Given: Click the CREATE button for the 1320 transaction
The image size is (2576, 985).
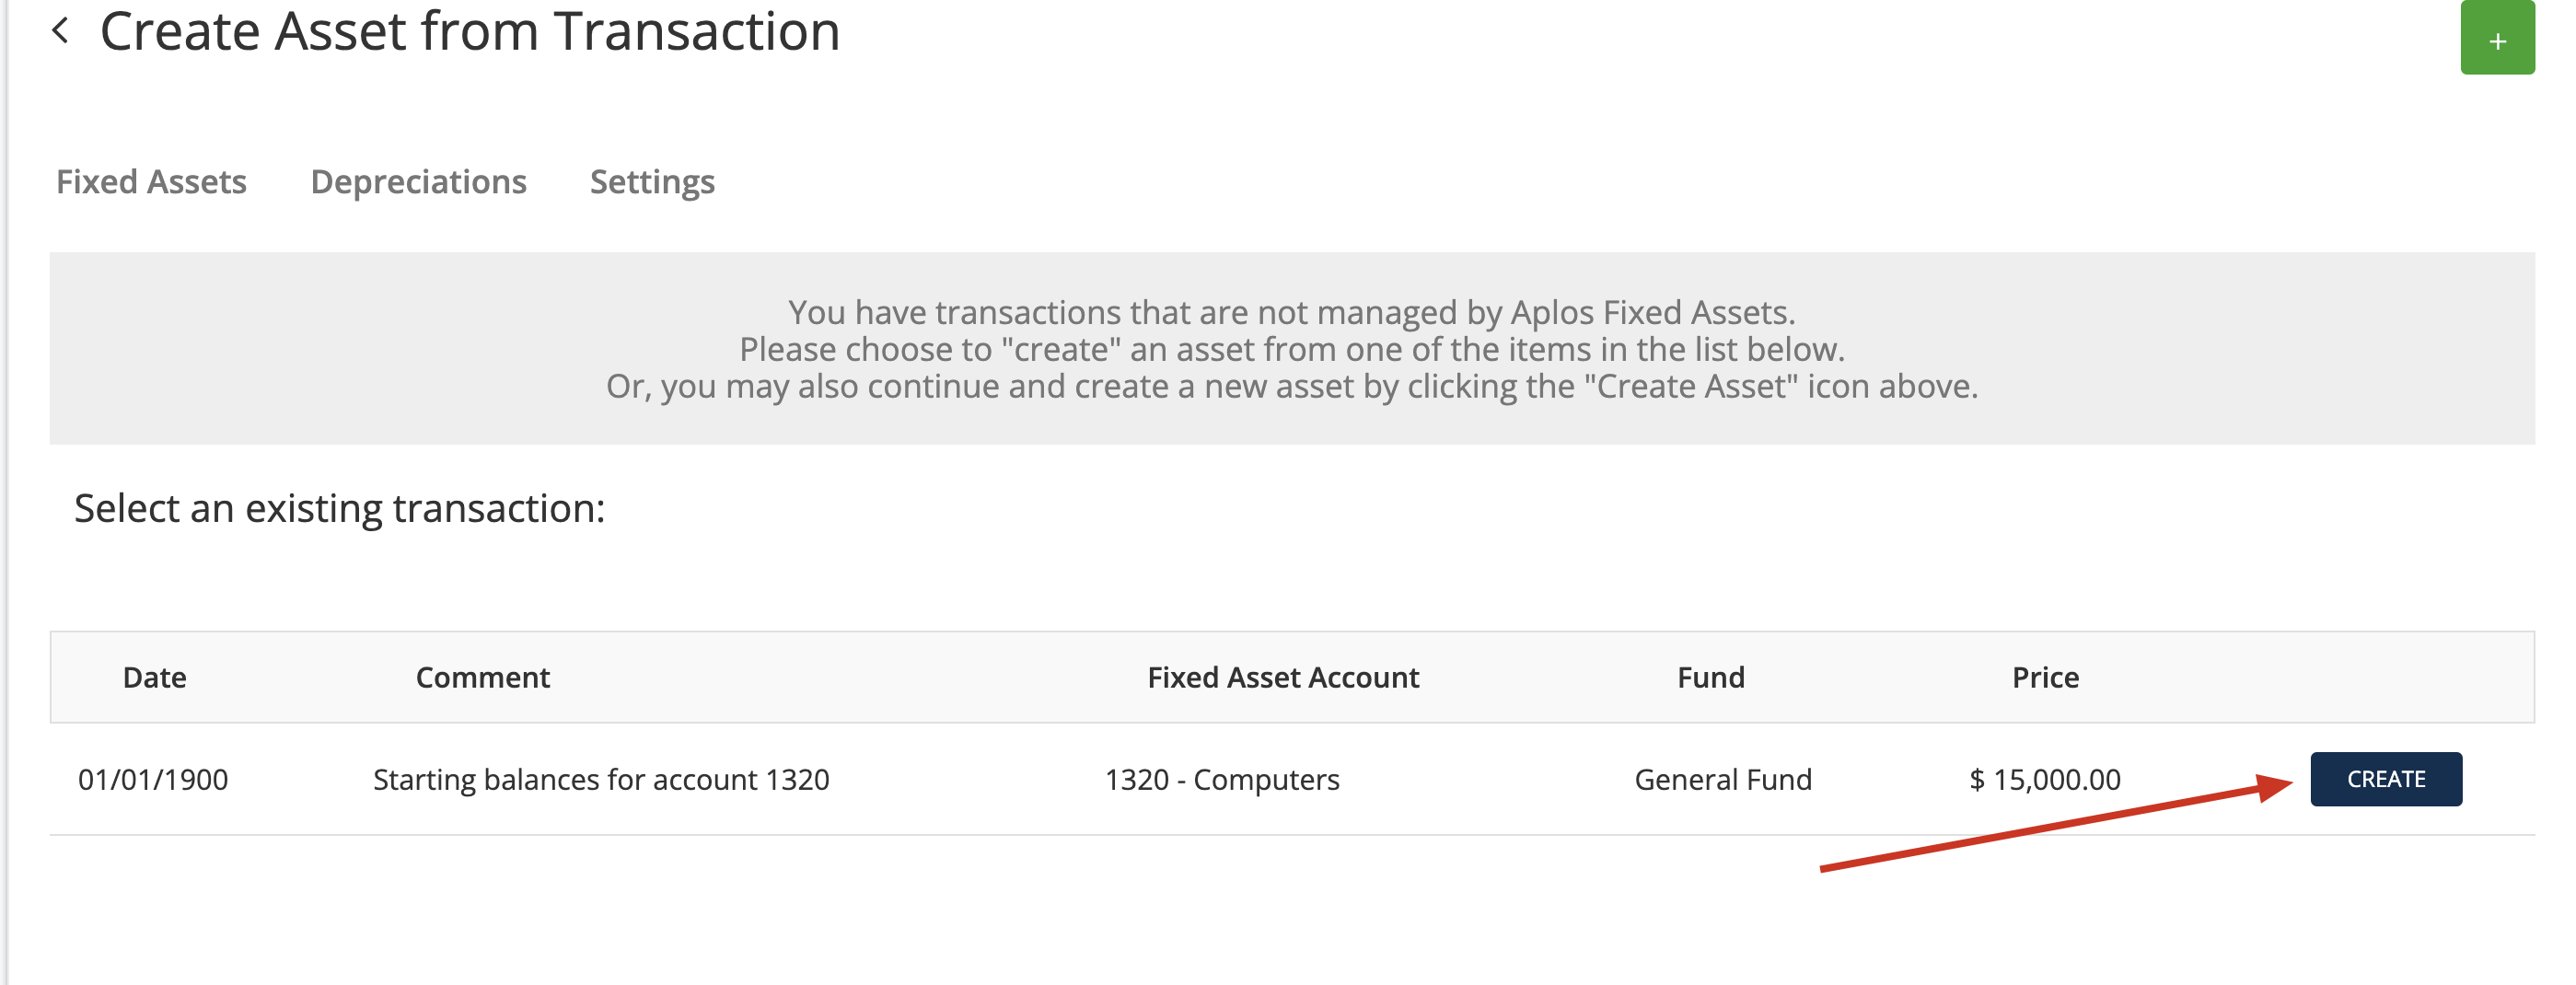Looking at the screenshot, I should coord(2385,779).
